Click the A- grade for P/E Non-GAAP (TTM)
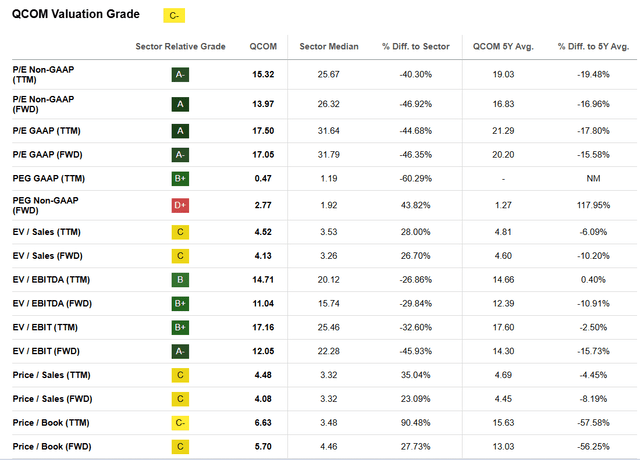The width and height of the screenshot is (640, 460). 181,74
